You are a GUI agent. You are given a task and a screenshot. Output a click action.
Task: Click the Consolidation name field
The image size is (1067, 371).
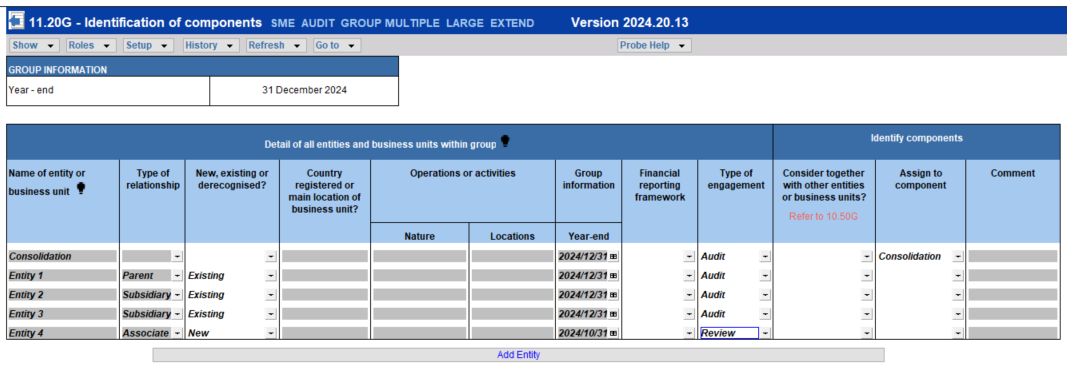point(63,257)
